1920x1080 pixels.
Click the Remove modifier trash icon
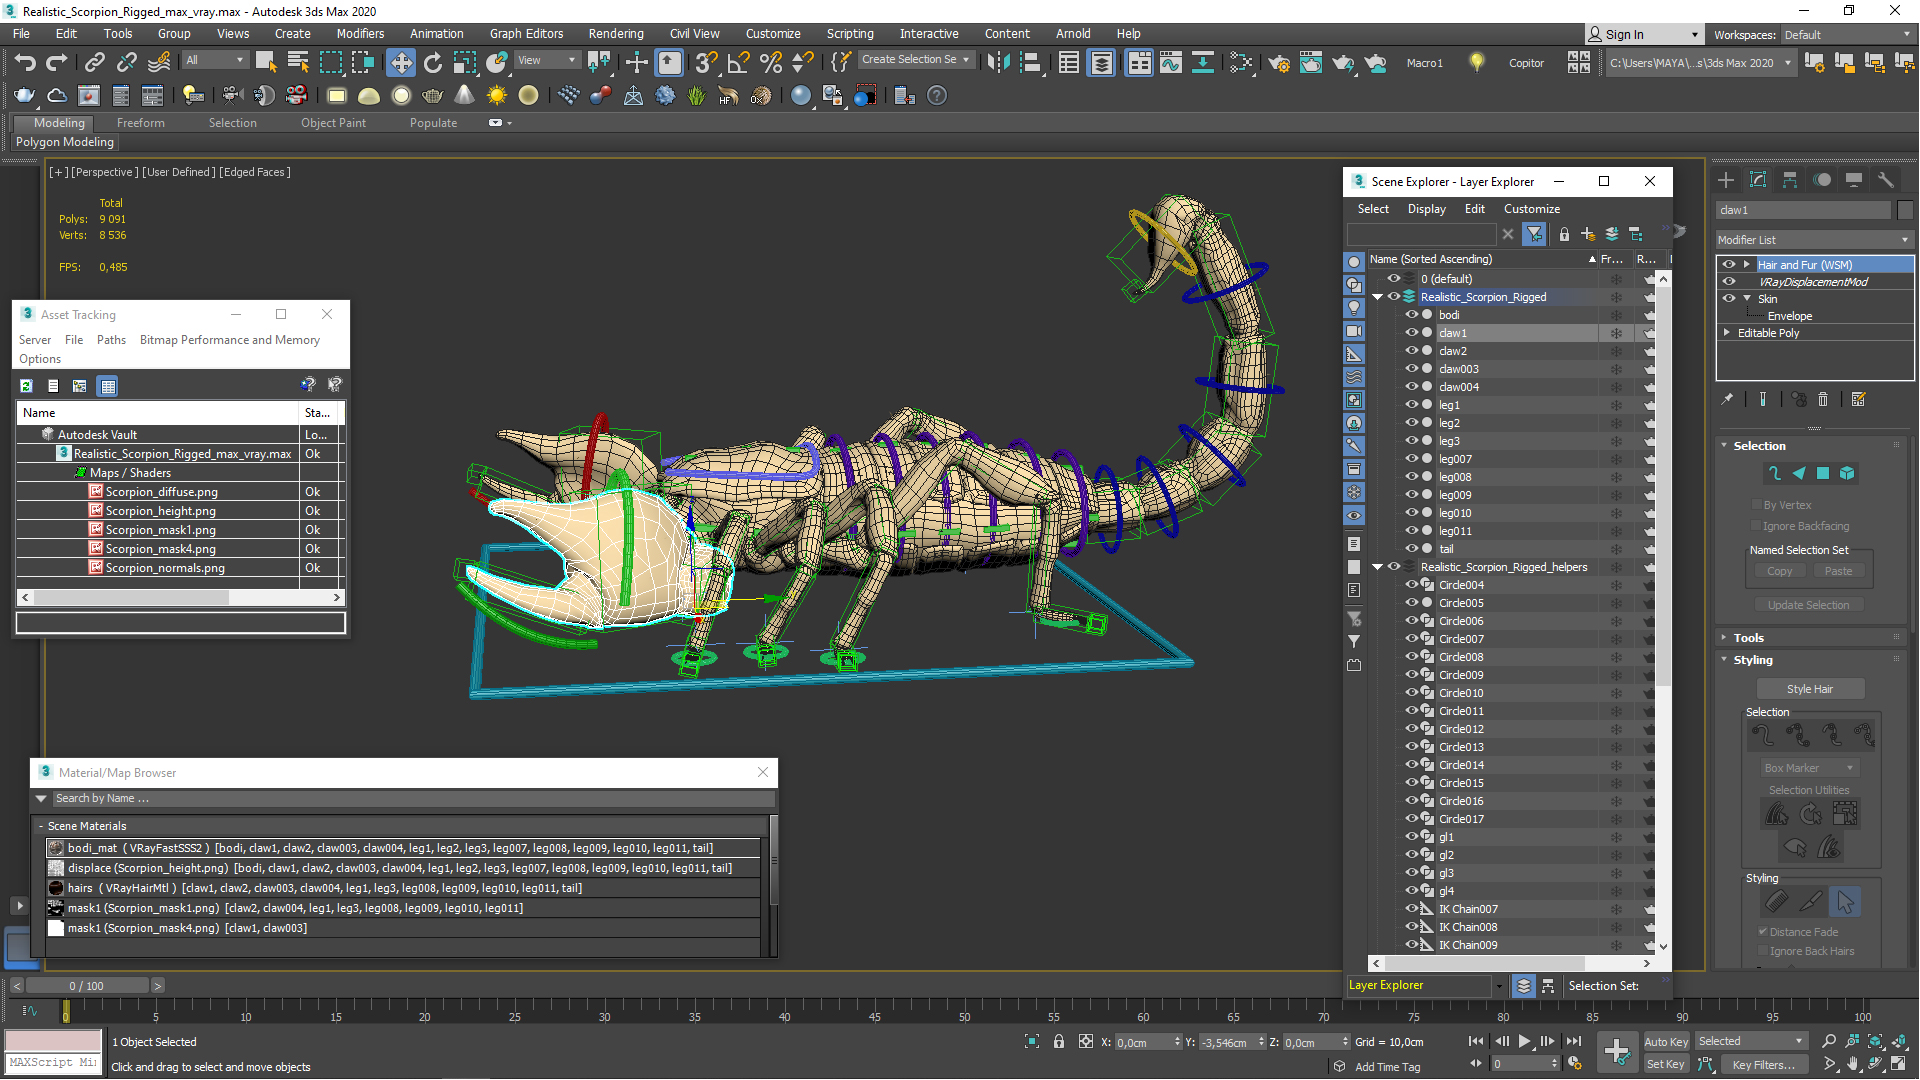[1823, 399]
